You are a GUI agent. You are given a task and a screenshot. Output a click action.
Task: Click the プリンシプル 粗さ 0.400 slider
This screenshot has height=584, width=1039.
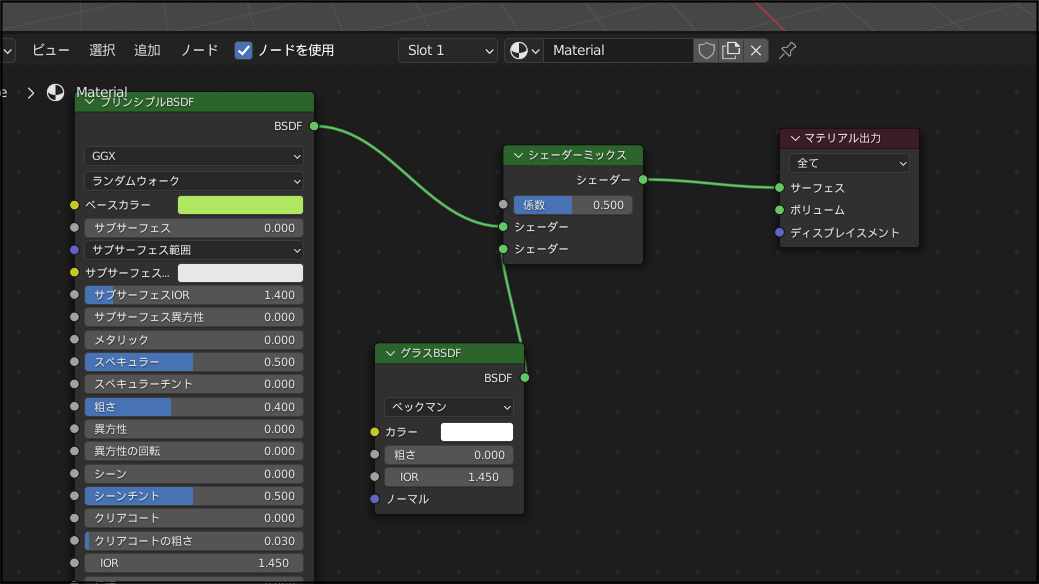point(193,407)
